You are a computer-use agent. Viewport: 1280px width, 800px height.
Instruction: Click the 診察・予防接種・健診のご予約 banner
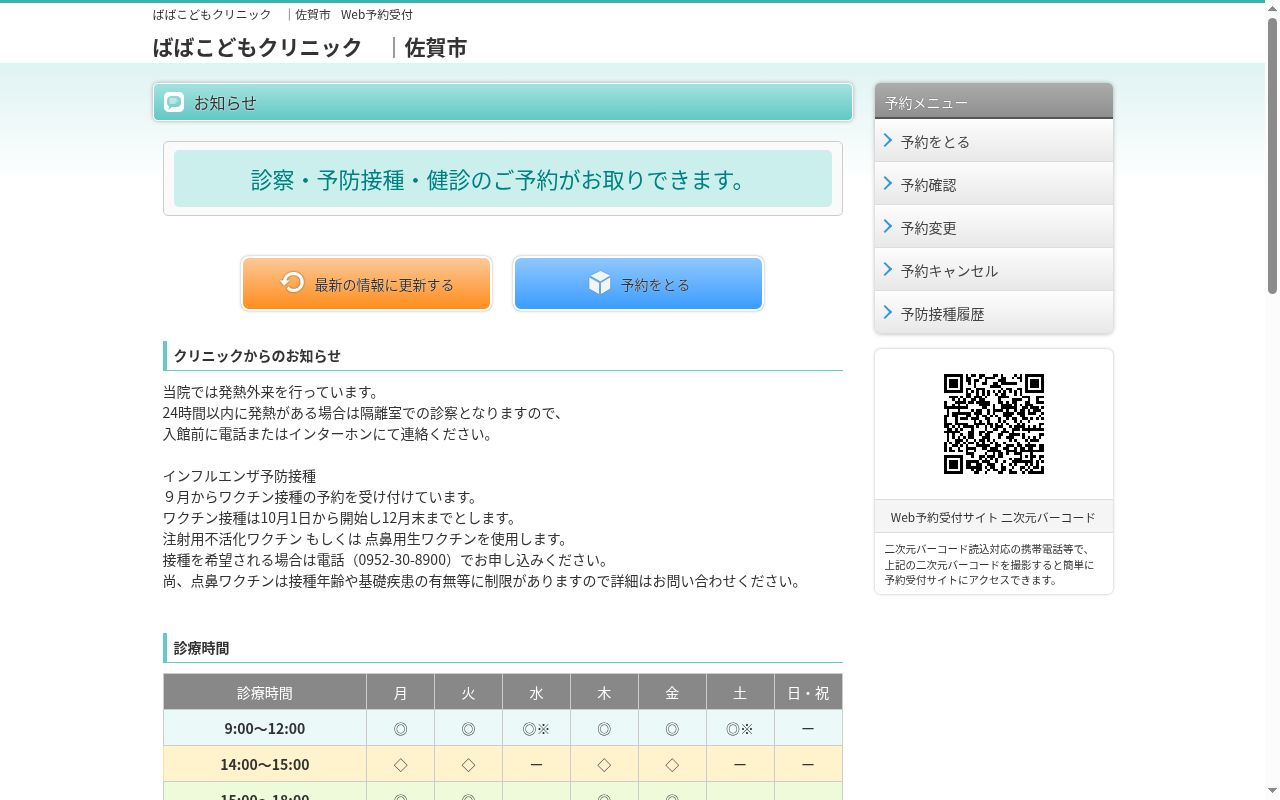[x=503, y=179]
